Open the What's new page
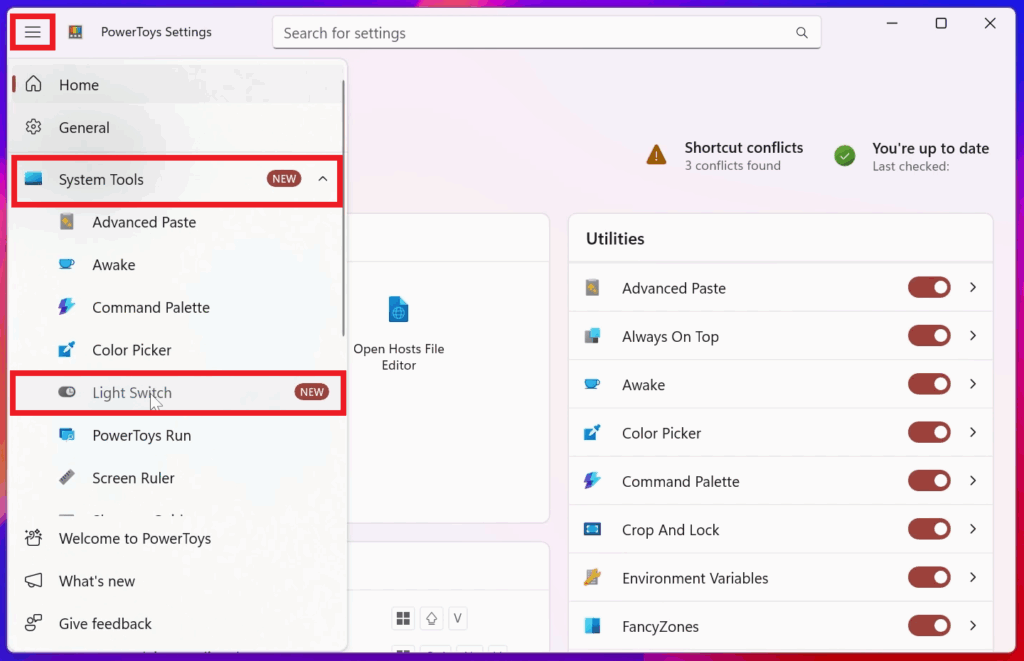Image resolution: width=1024 pixels, height=661 pixels. 97,581
